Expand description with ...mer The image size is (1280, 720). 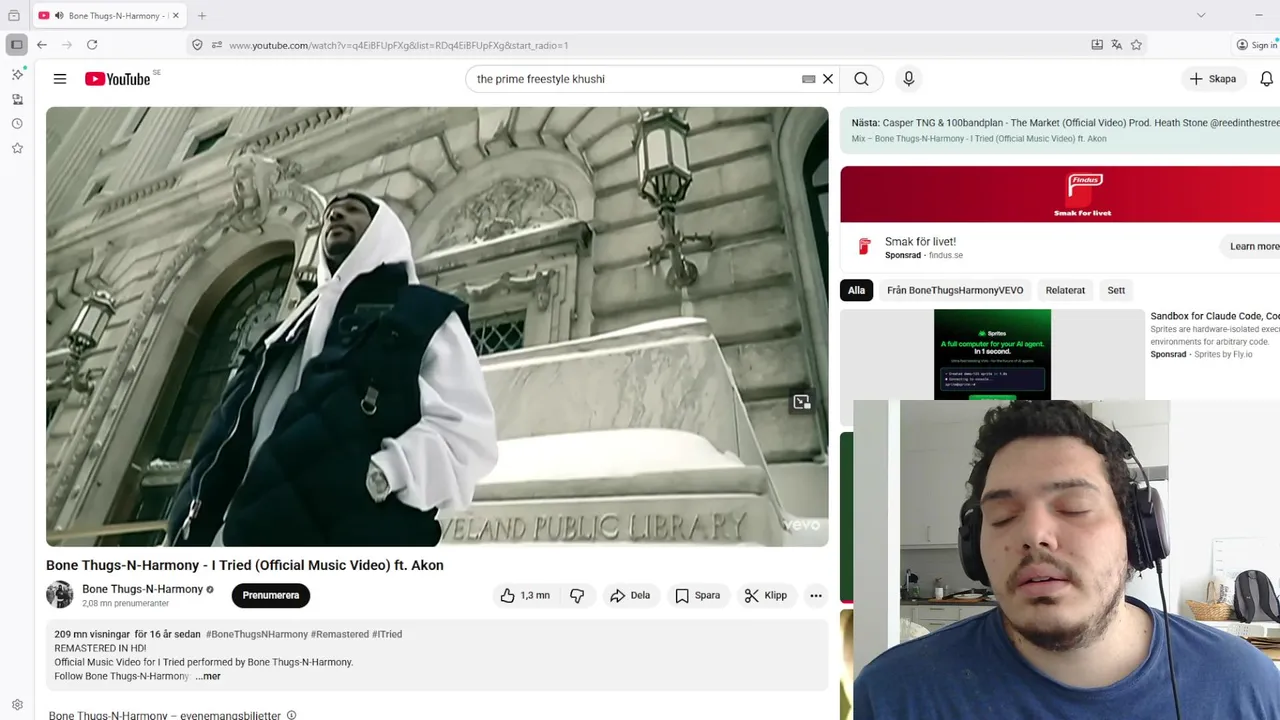(x=208, y=676)
